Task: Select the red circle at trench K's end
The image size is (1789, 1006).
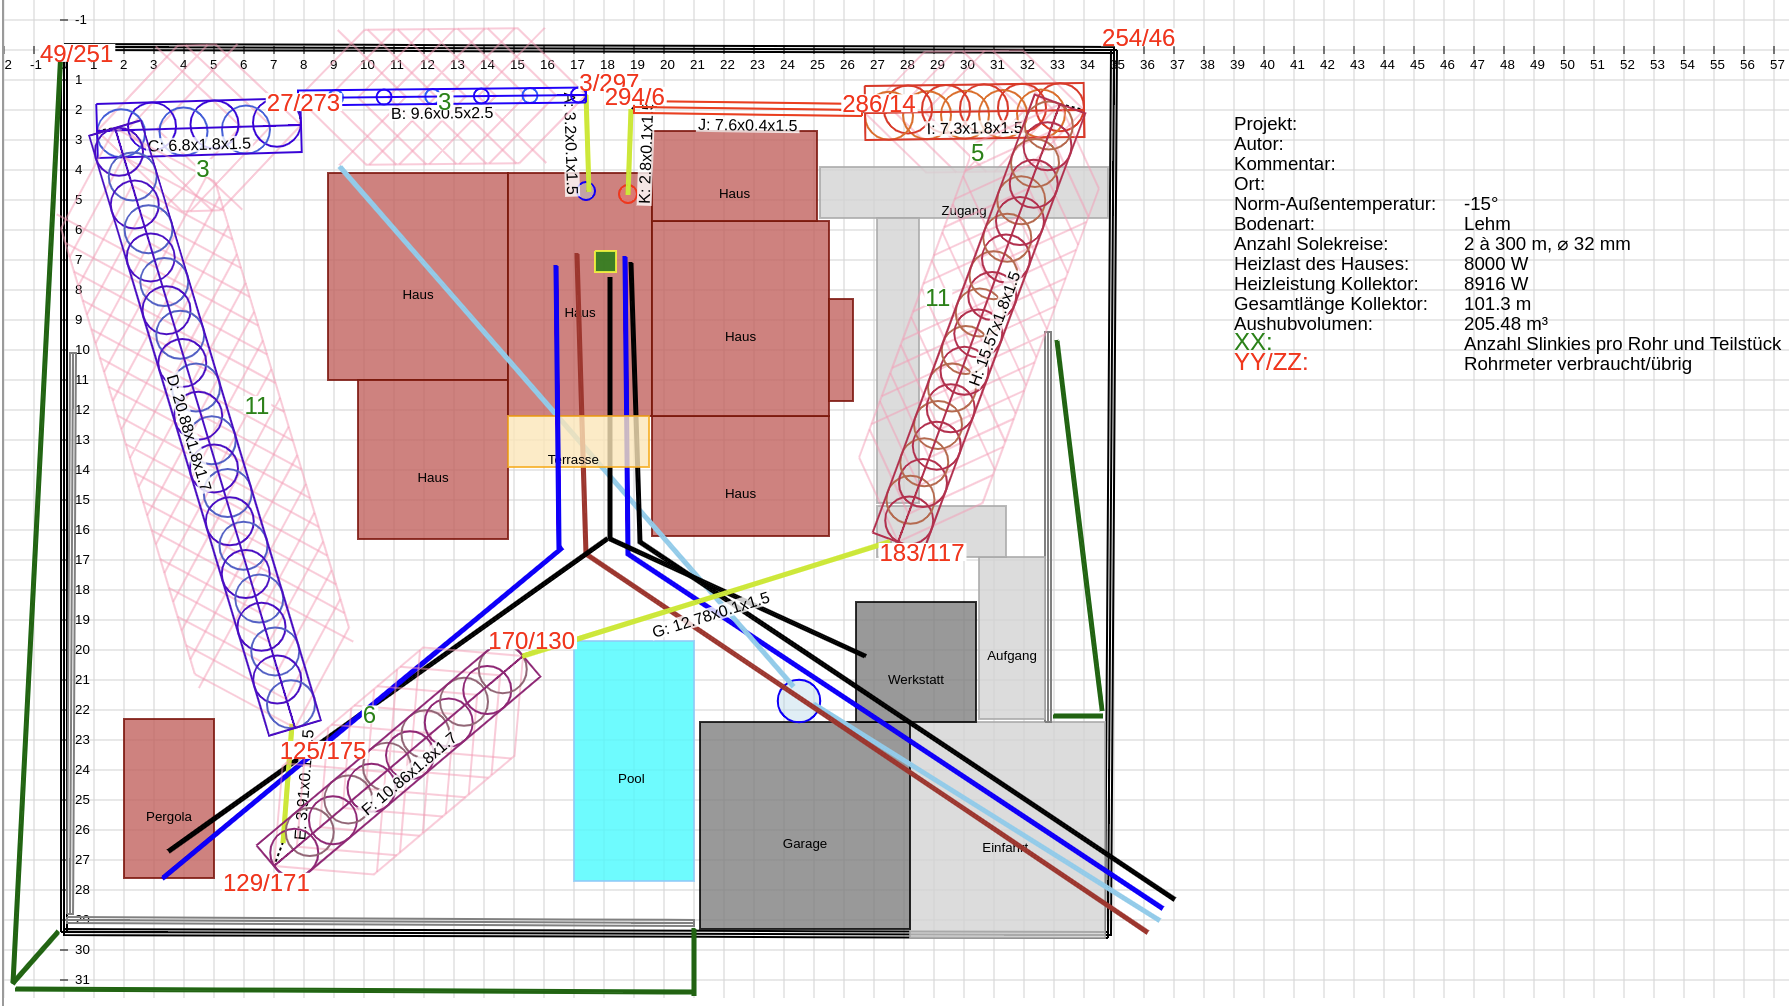Action: coord(627,194)
